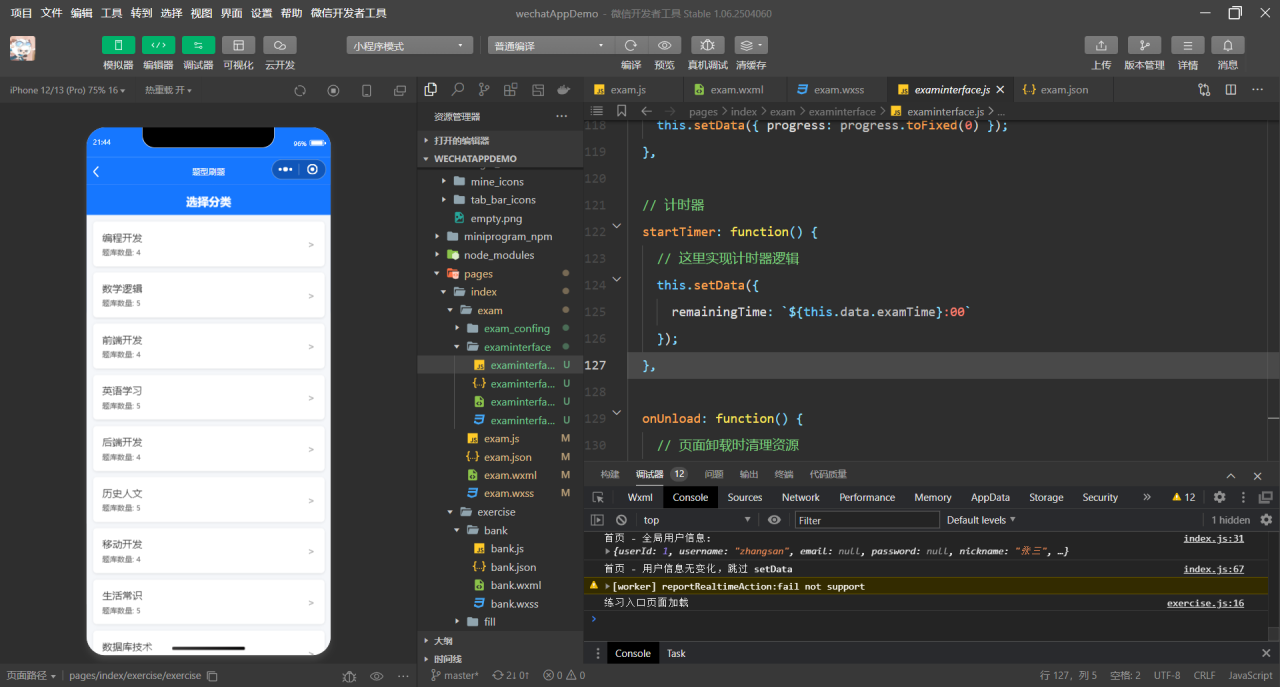Click the 预览 preview eye icon
This screenshot has width=1280, height=687.
click(x=664, y=45)
